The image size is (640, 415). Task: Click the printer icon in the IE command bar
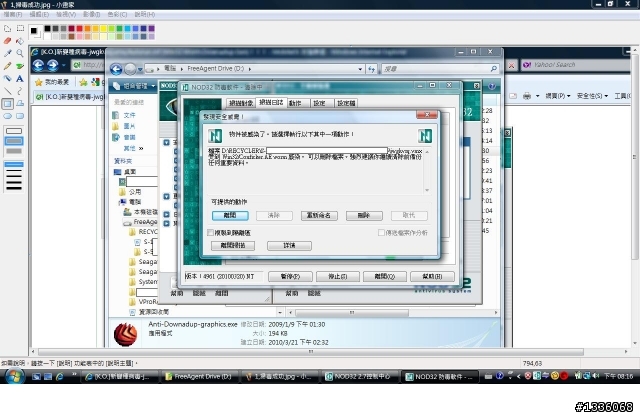point(527,96)
